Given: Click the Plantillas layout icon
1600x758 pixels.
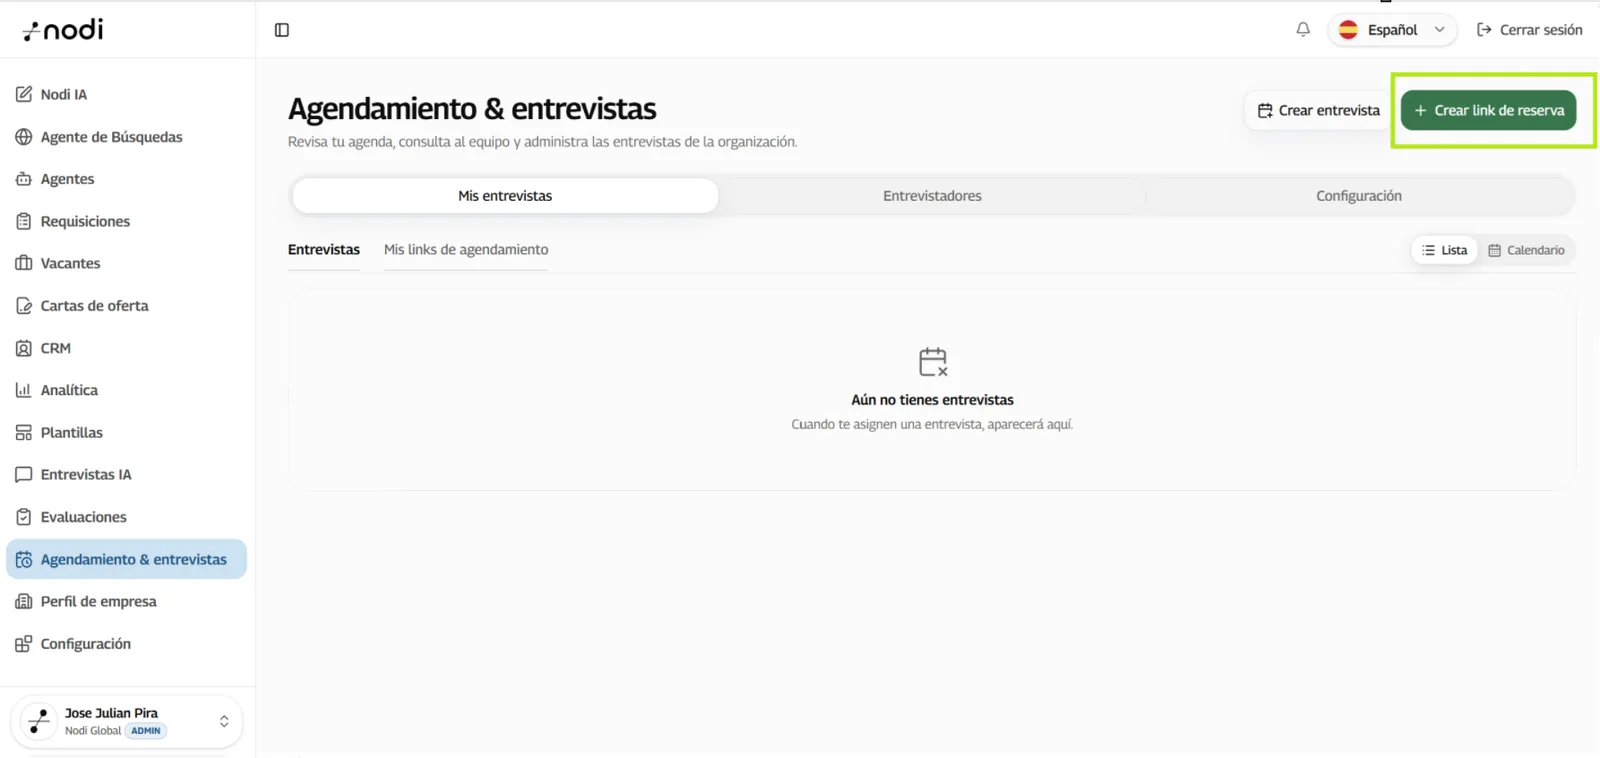Looking at the screenshot, I should tap(24, 433).
